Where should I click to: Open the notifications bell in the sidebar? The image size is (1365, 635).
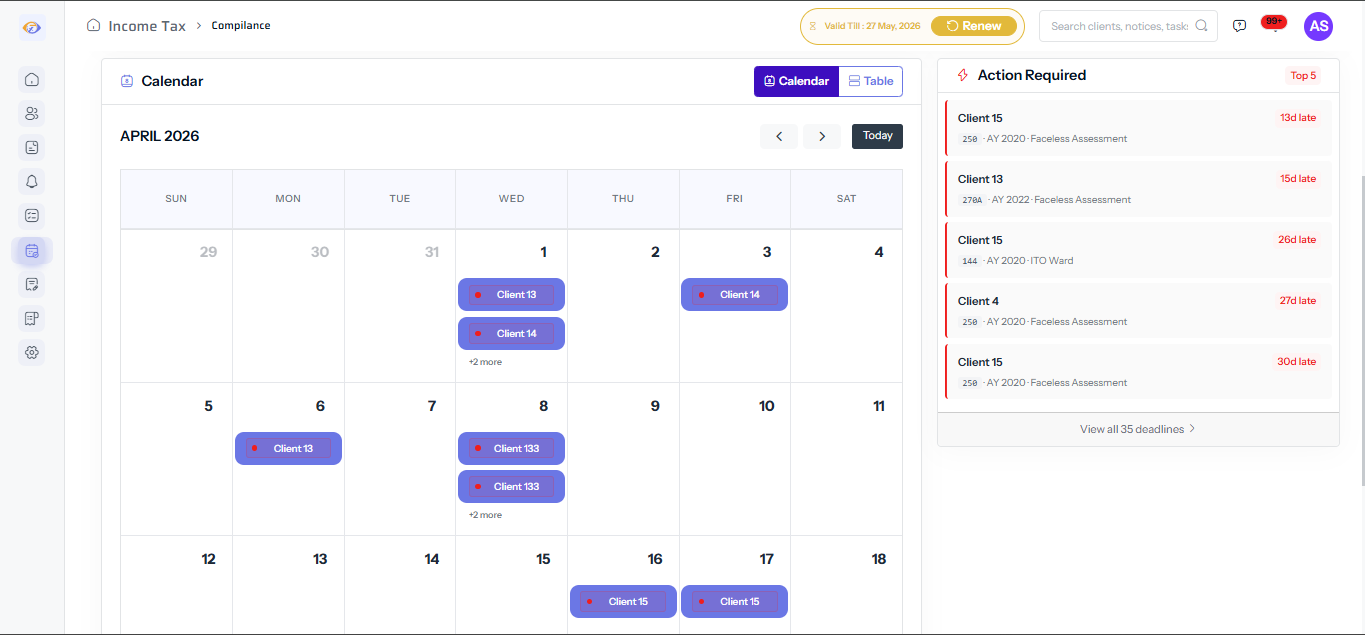(32, 181)
